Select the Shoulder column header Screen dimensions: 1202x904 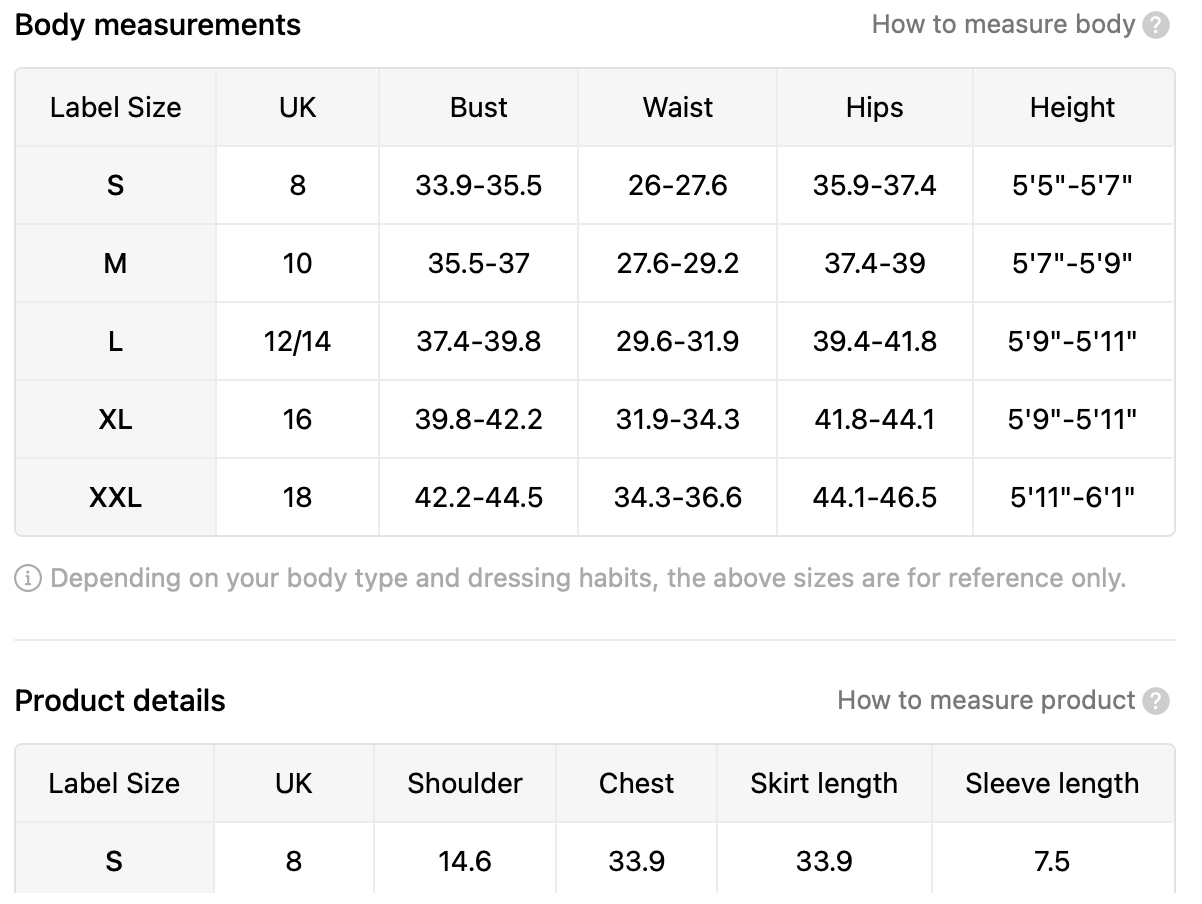(465, 784)
